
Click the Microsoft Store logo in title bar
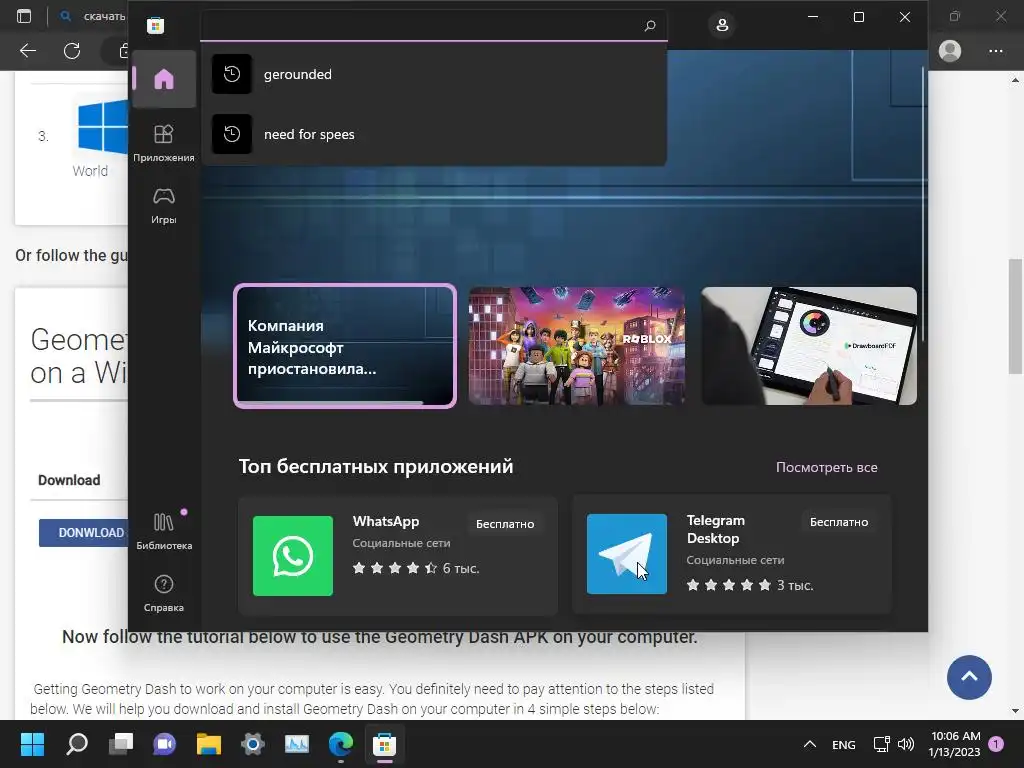click(155, 25)
